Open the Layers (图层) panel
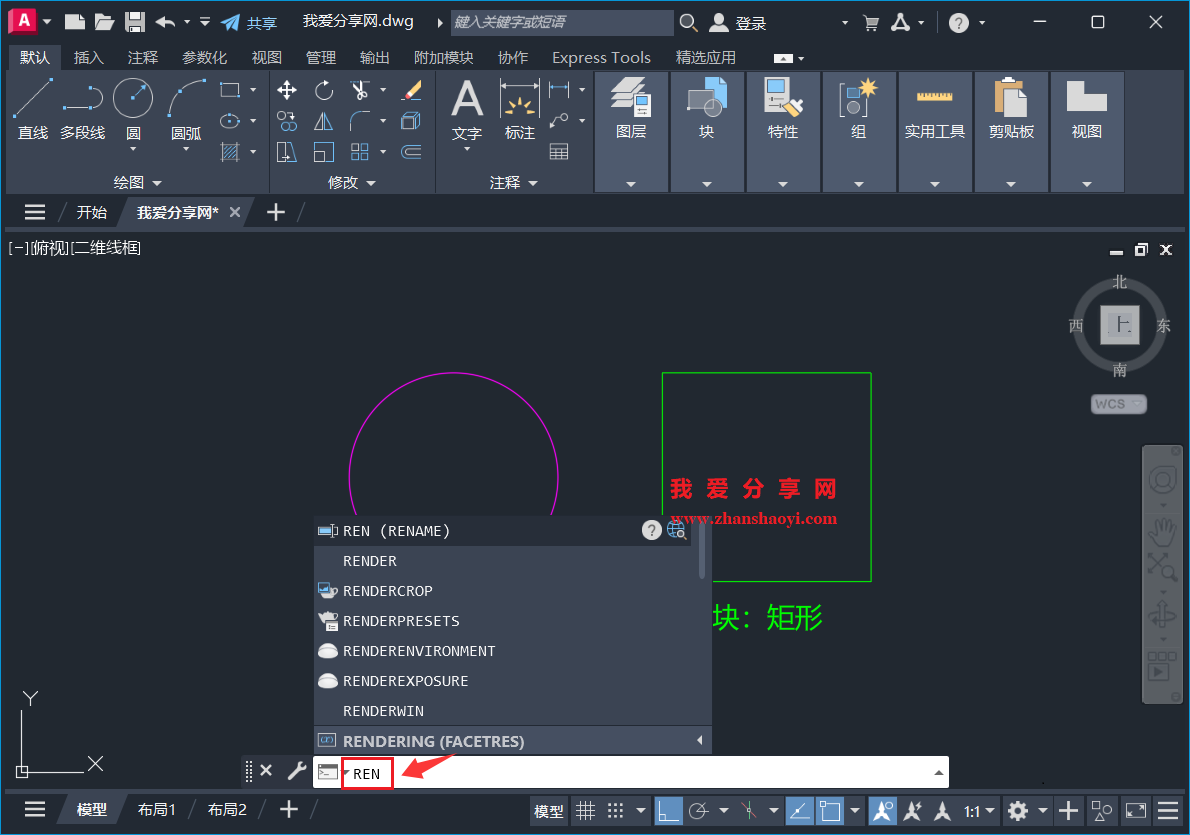Viewport: 1190px width, 835px height. 631,111
